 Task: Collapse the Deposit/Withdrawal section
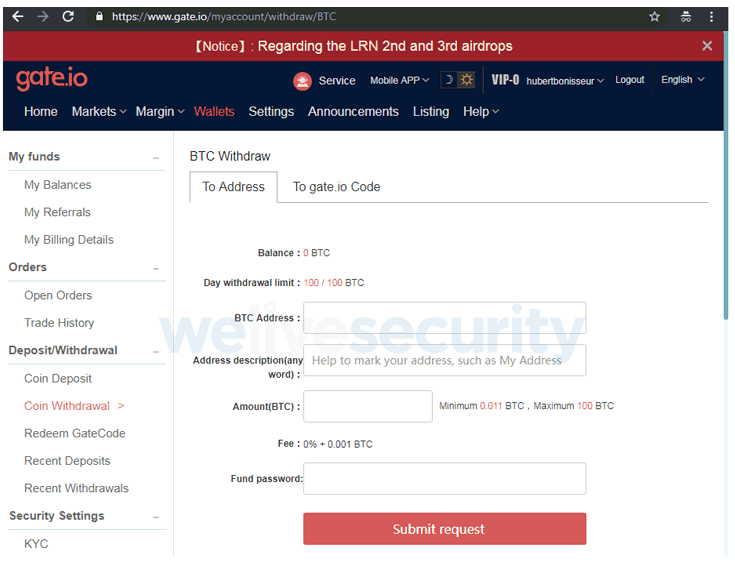(156, 352)
